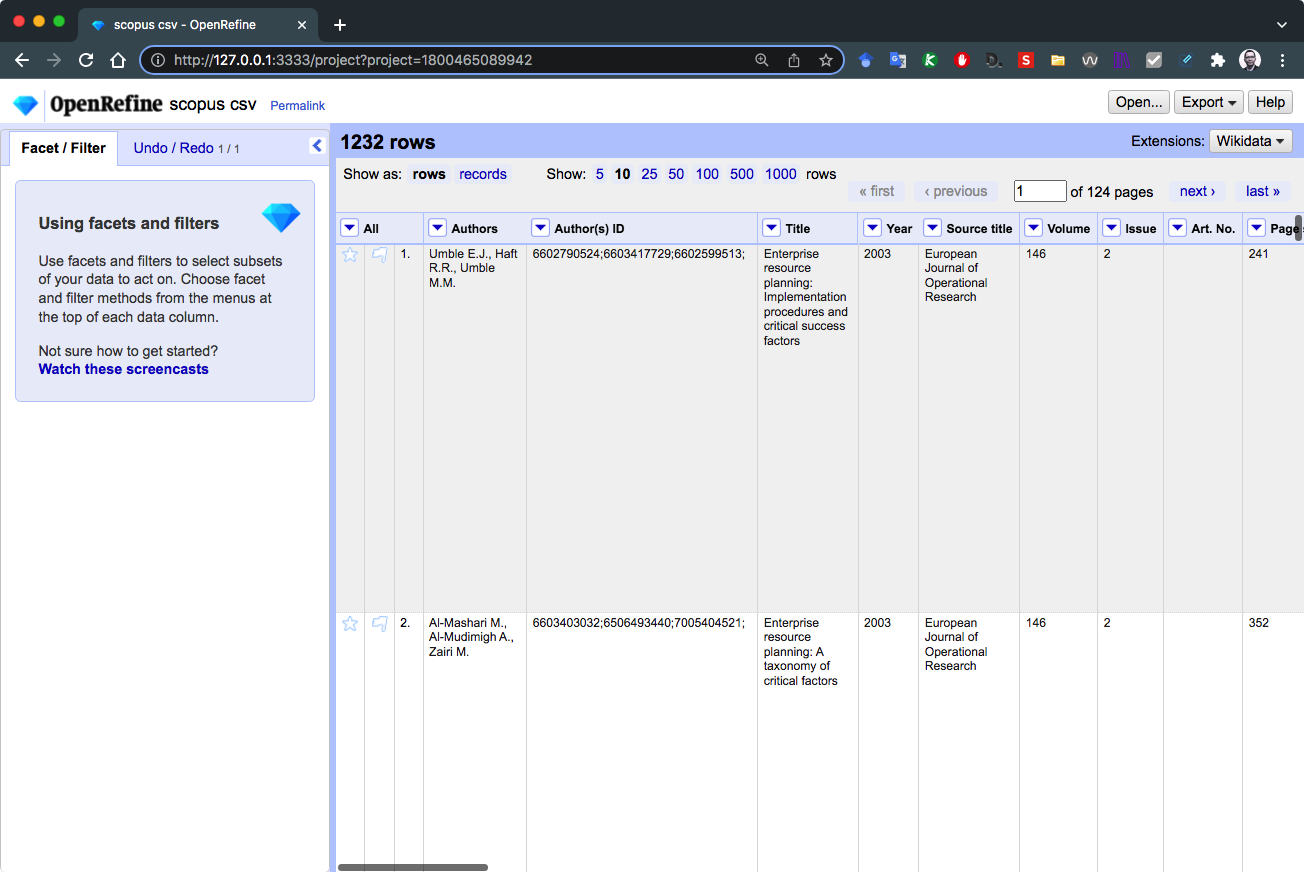Open the Issue column dropdown menu

pyautogui.click(x=1111, y=228)
